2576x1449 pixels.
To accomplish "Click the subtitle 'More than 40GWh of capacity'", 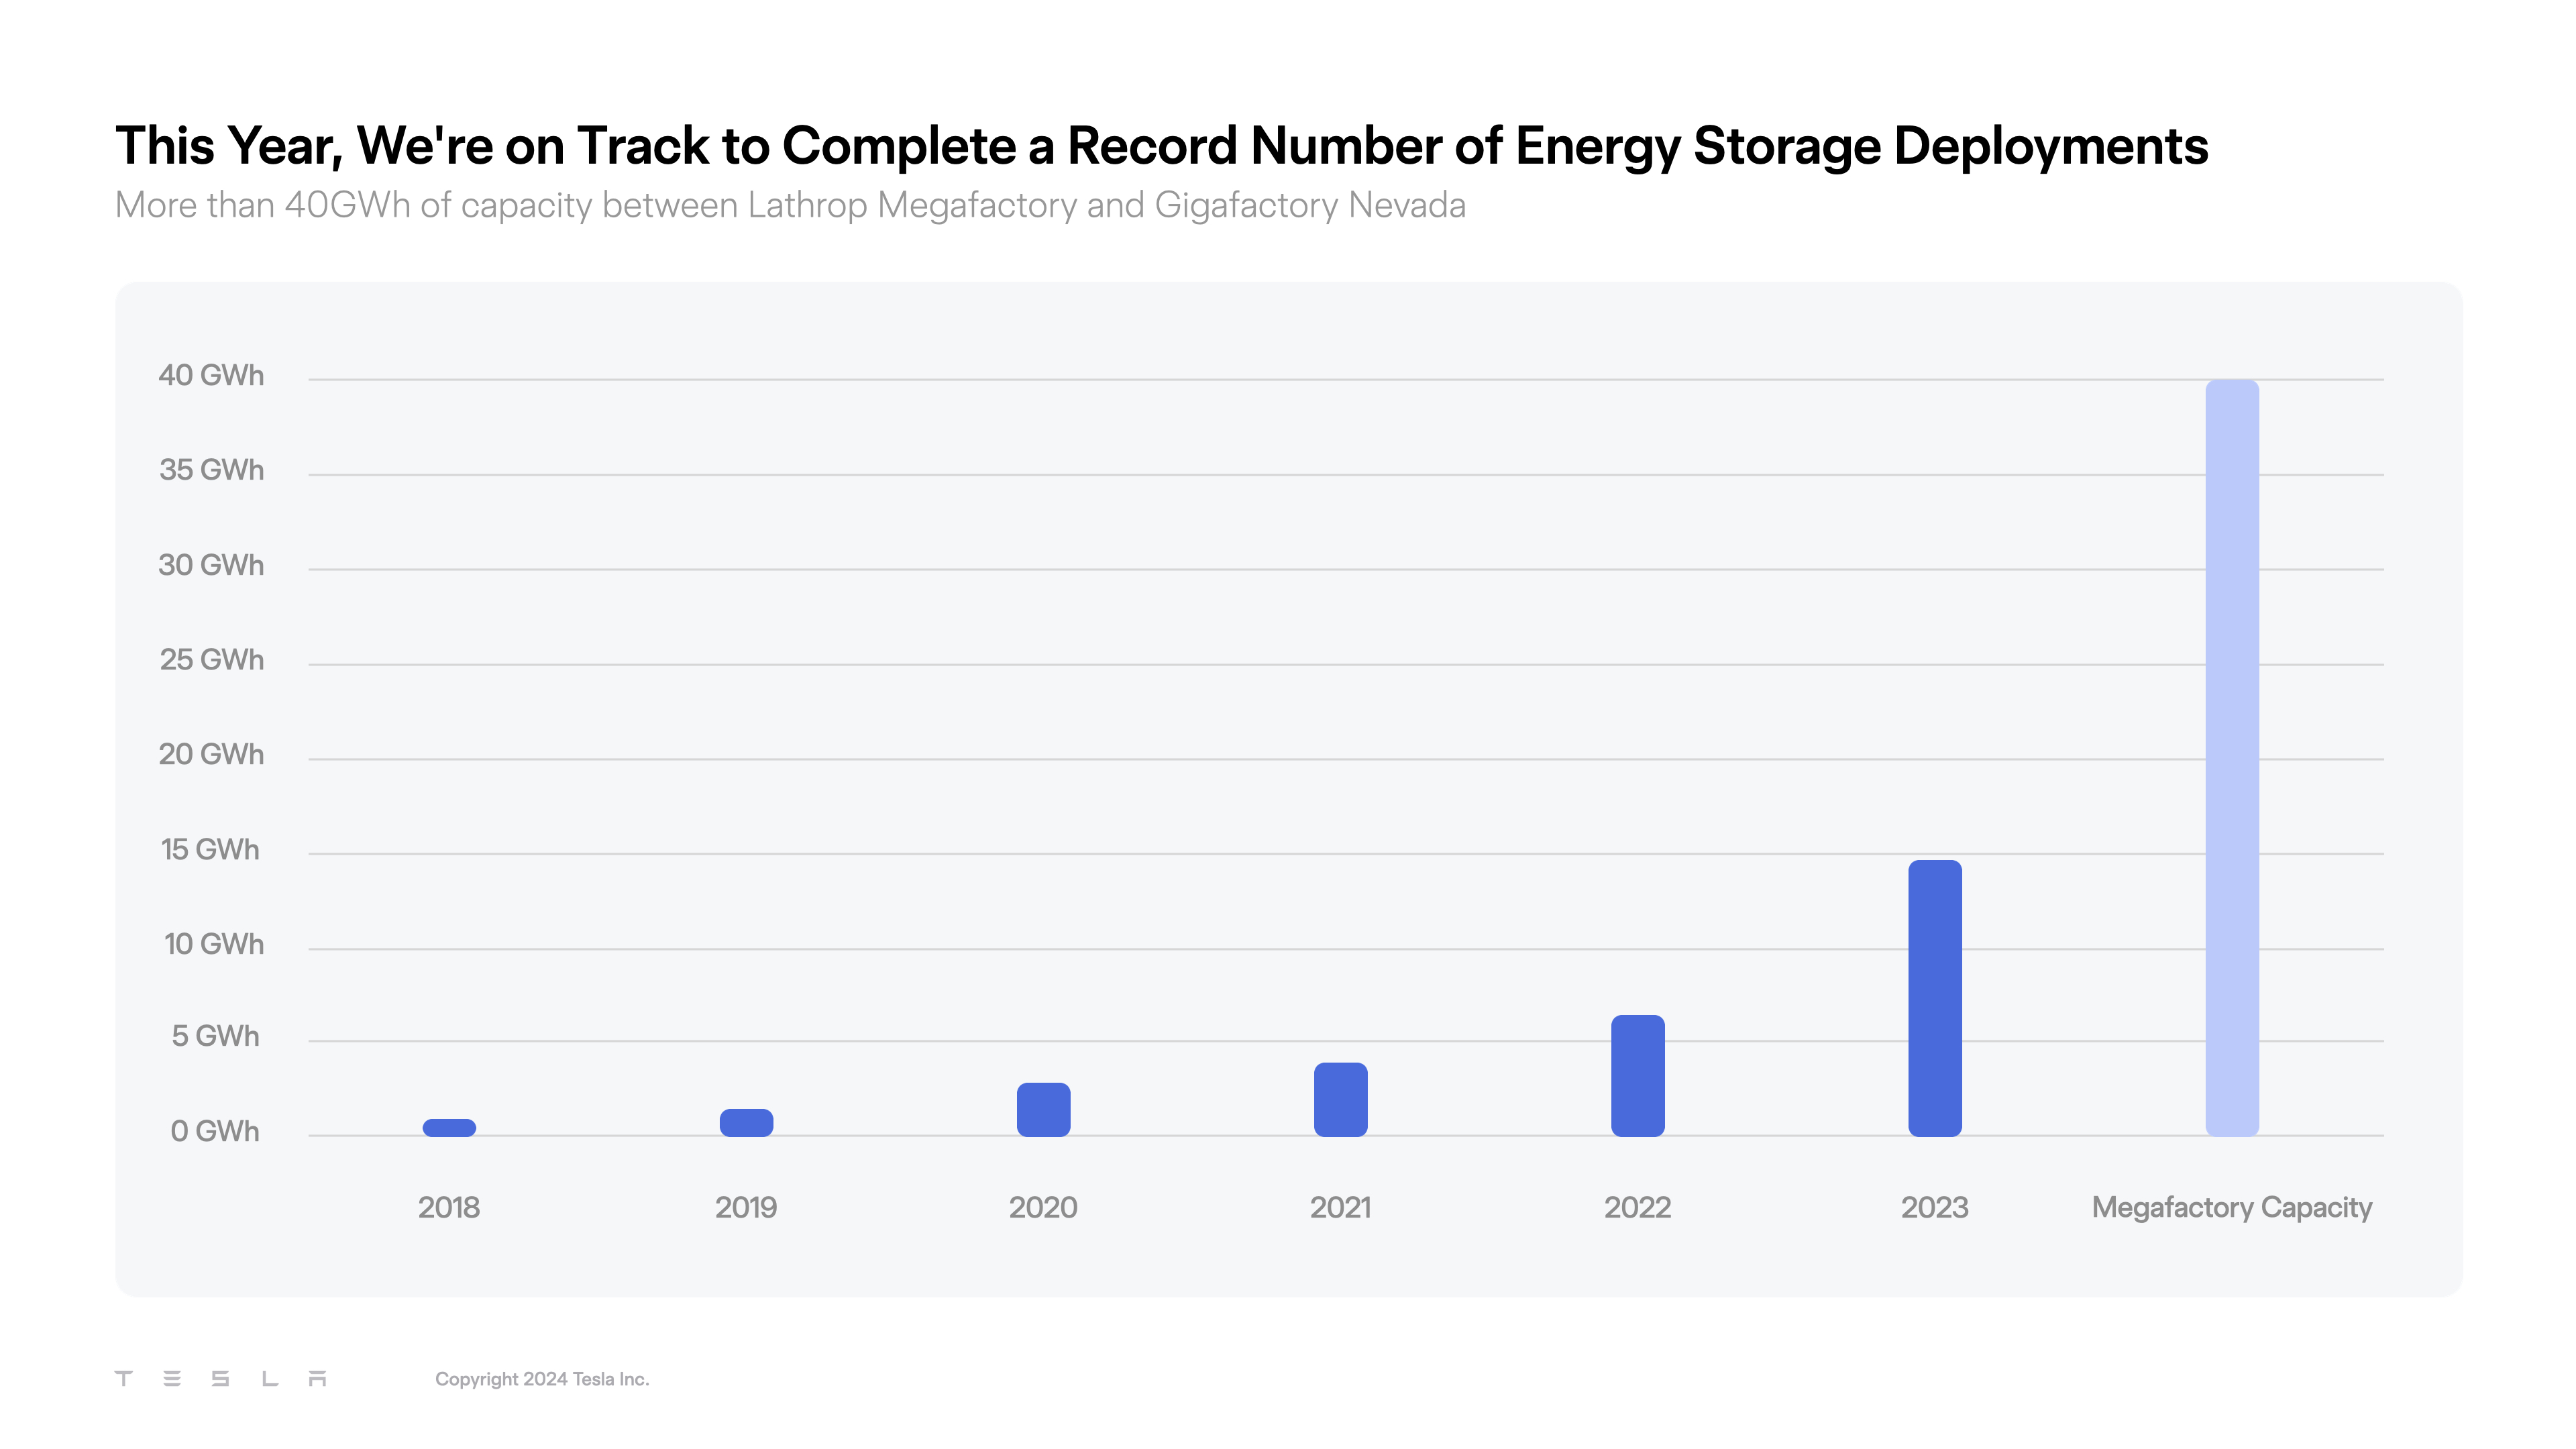I will tap(790, 205).
